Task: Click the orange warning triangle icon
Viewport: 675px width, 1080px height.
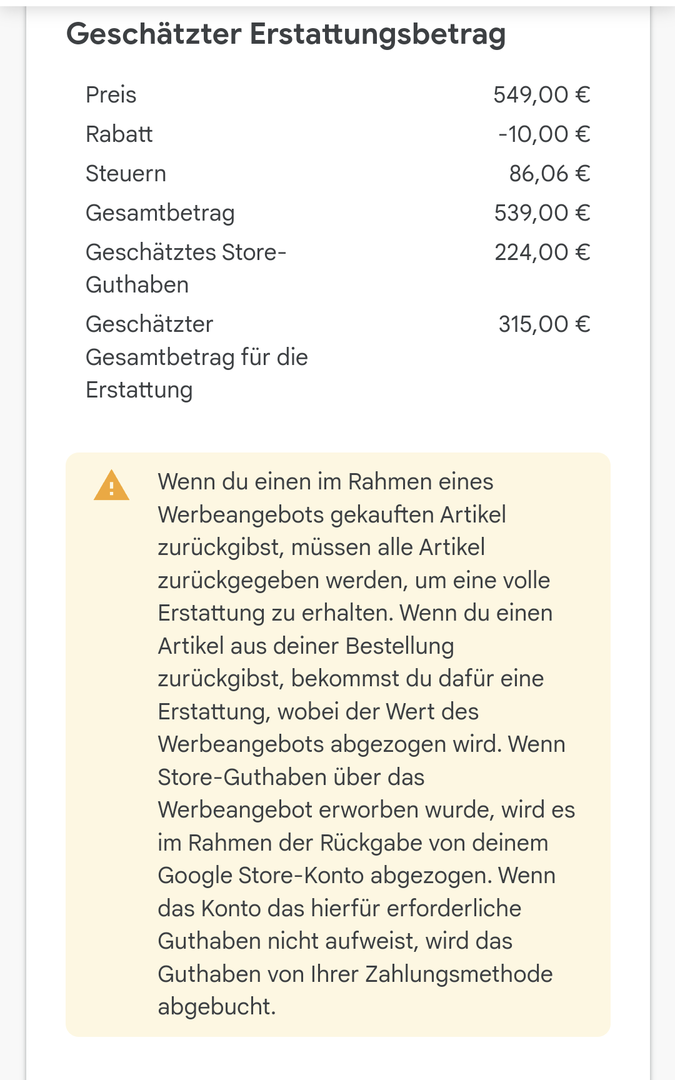Action: pyautogui.click(x=111, y=486)
